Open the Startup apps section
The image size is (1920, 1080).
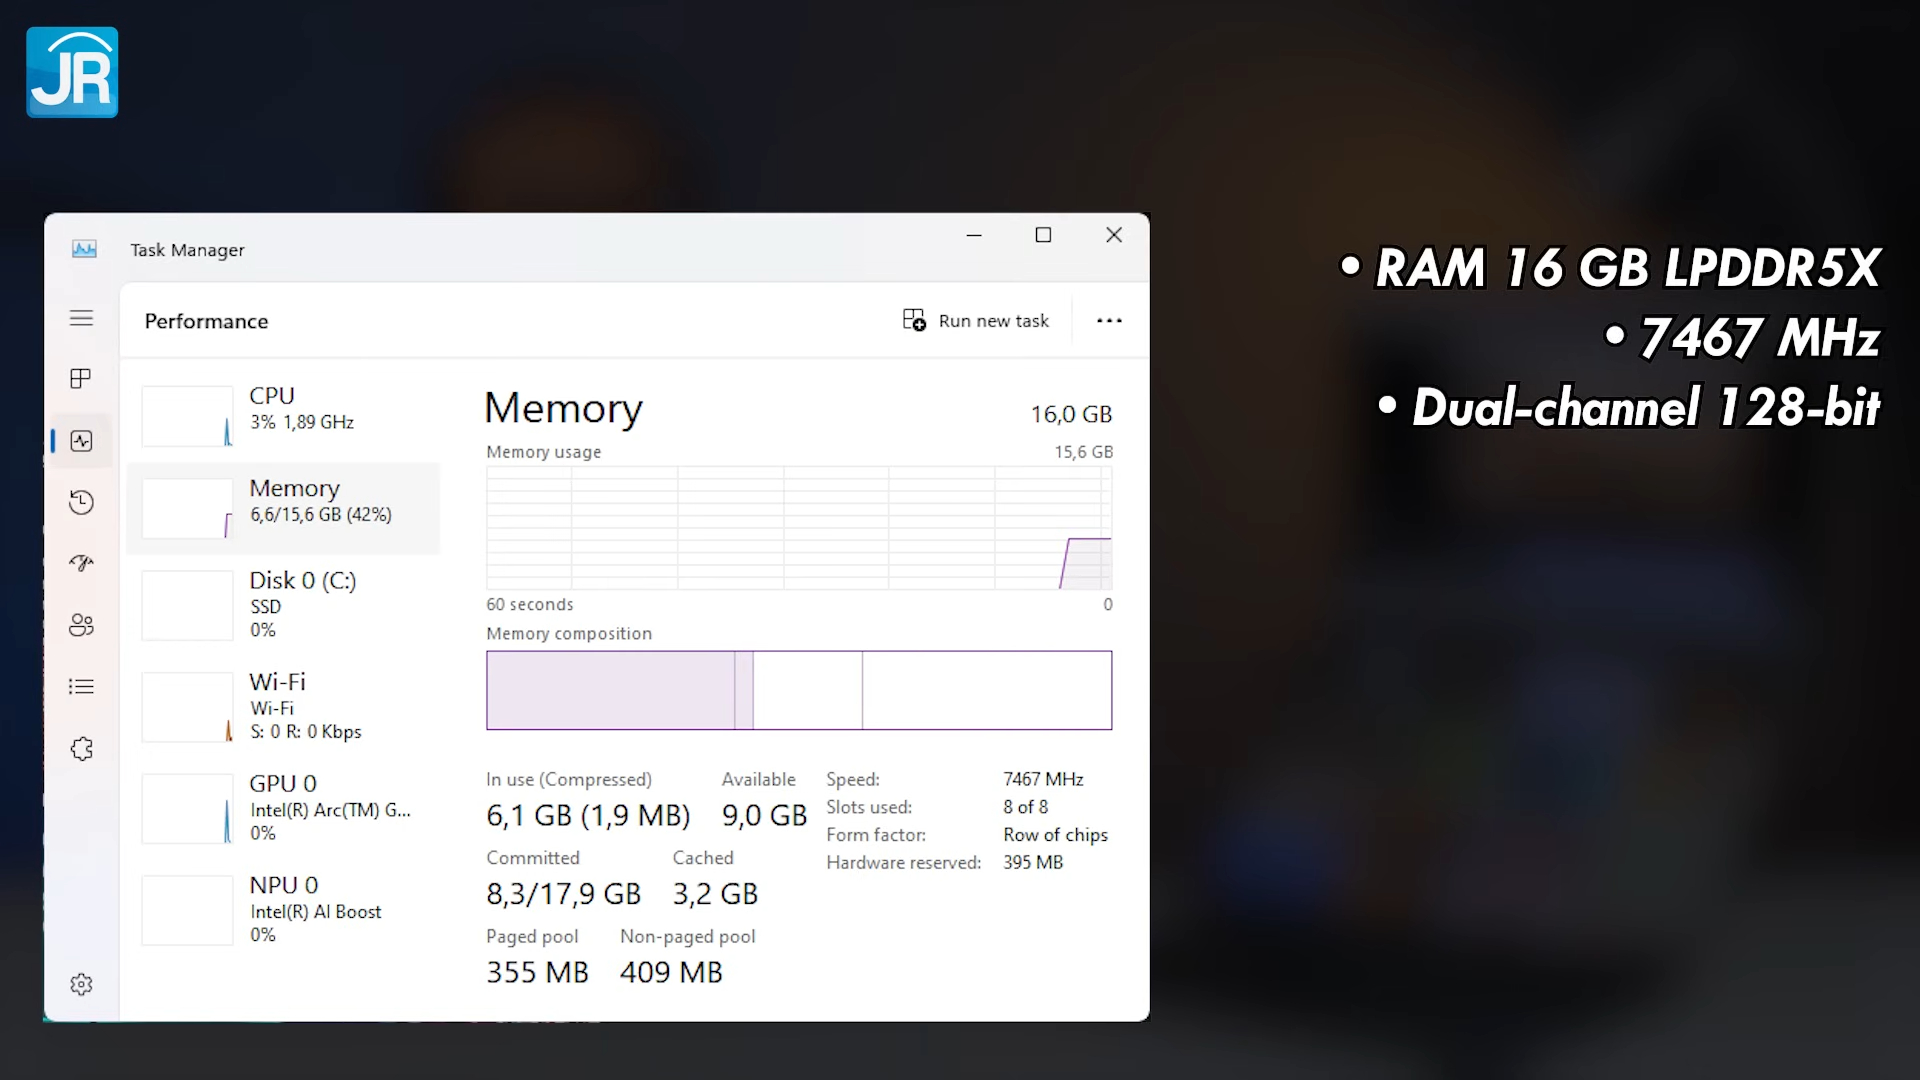81,563
